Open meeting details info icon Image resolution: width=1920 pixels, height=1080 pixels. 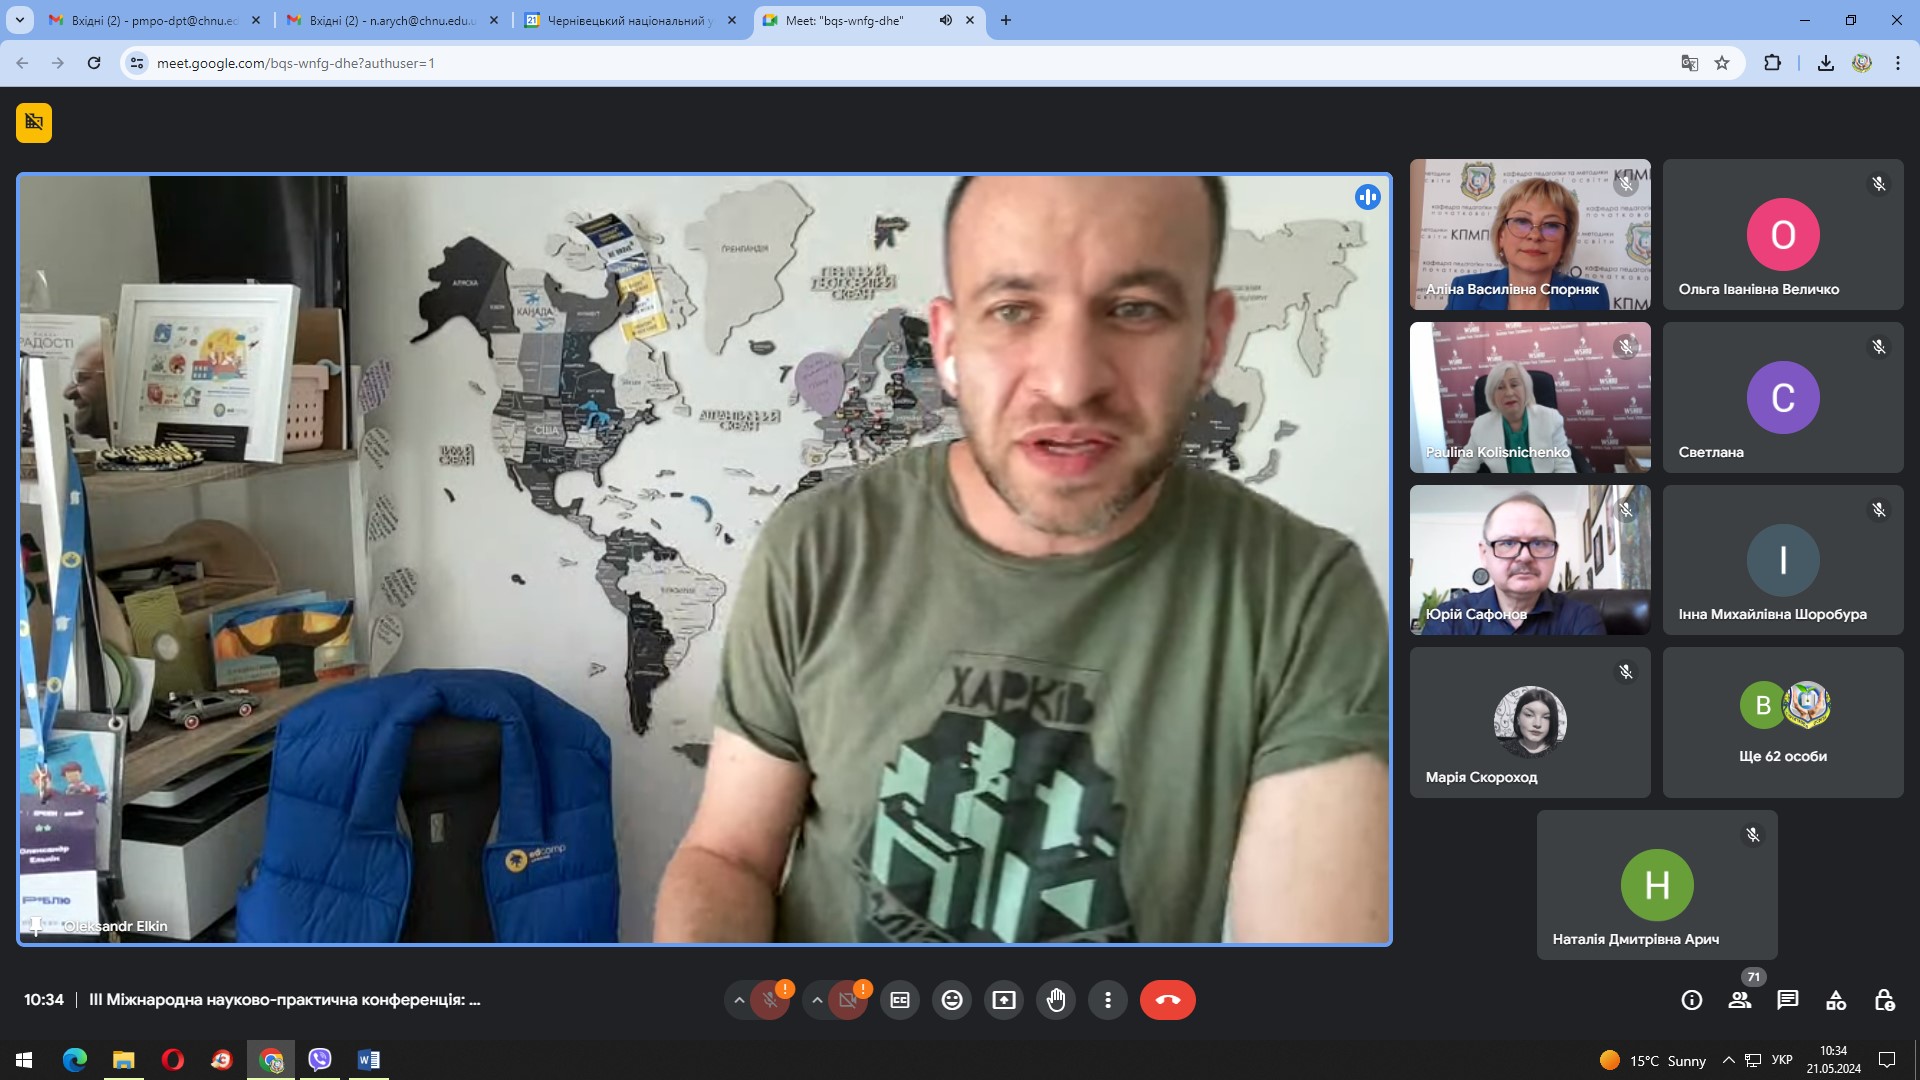(x=1692, y=1000)
